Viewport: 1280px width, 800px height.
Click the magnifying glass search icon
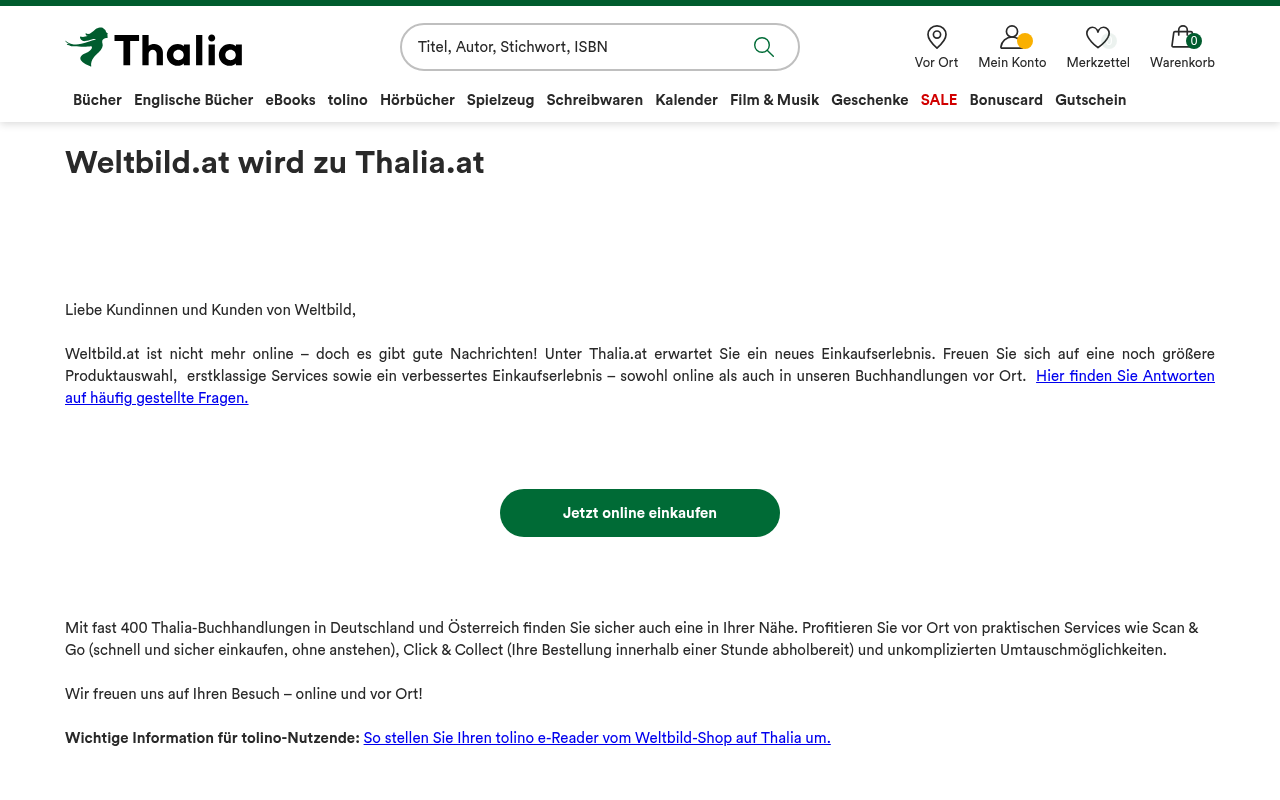(x=764, y=47)
